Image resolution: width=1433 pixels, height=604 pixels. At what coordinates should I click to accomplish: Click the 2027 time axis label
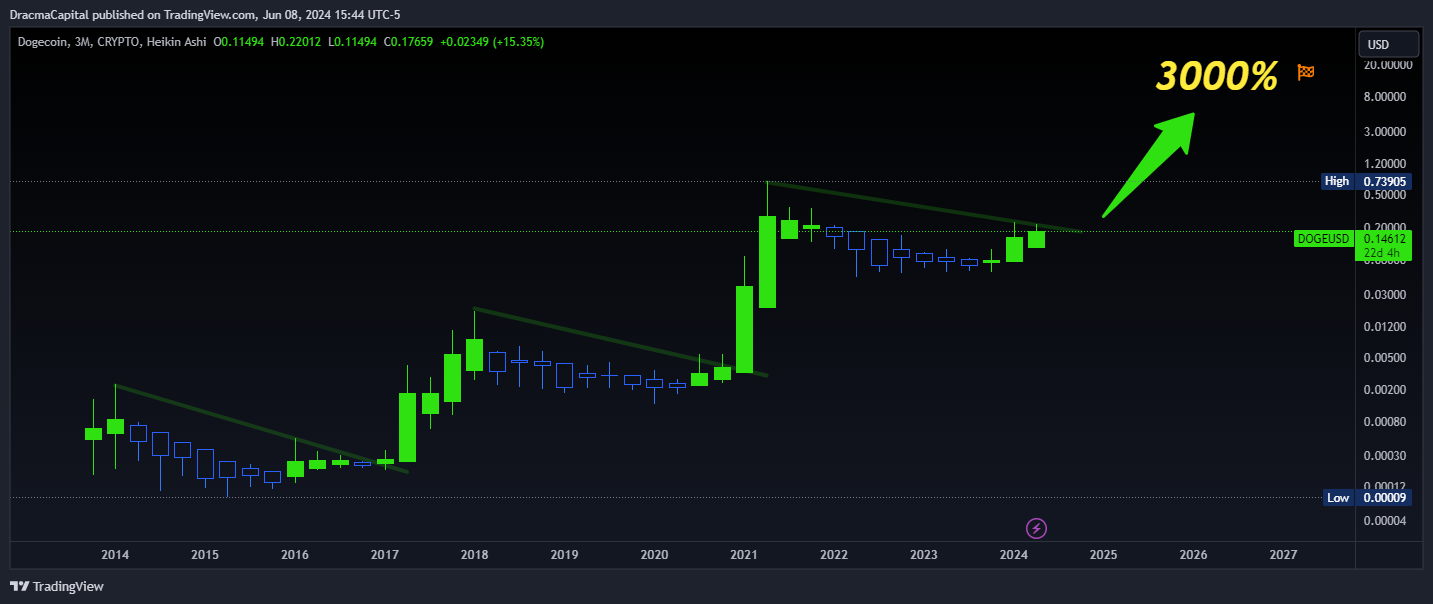click(x=1283, y=554)
